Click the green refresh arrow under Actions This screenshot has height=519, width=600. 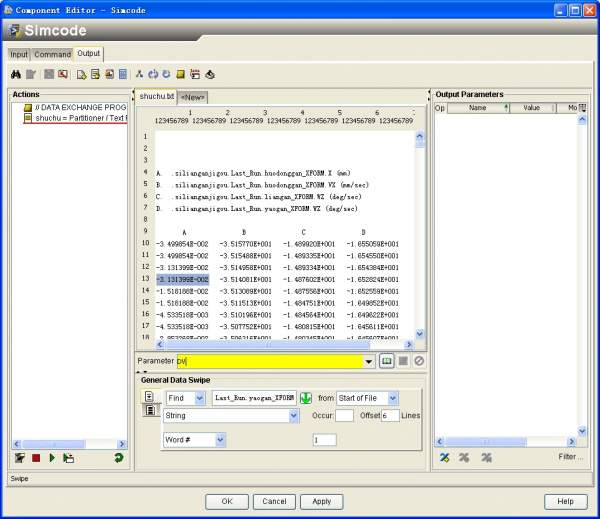[119, 457]
